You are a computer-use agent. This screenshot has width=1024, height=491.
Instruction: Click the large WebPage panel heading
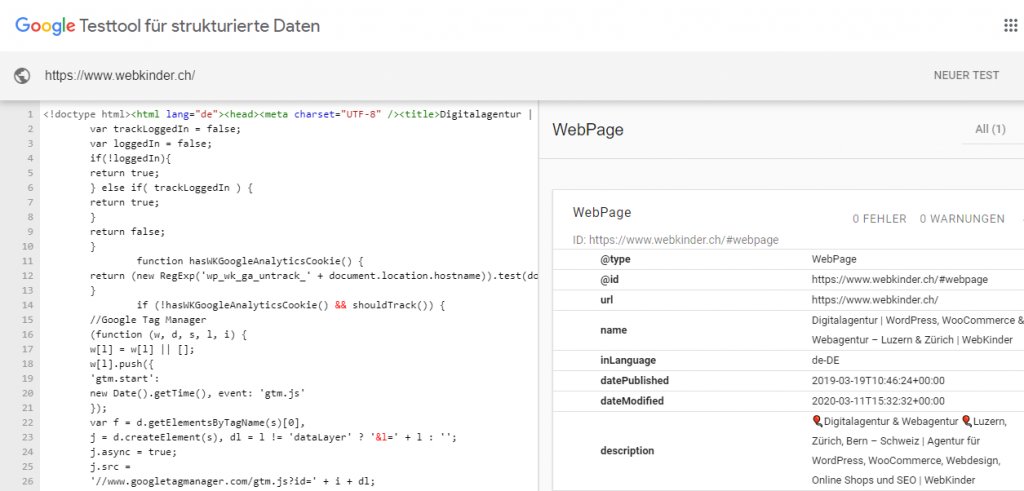pos(588,130)
